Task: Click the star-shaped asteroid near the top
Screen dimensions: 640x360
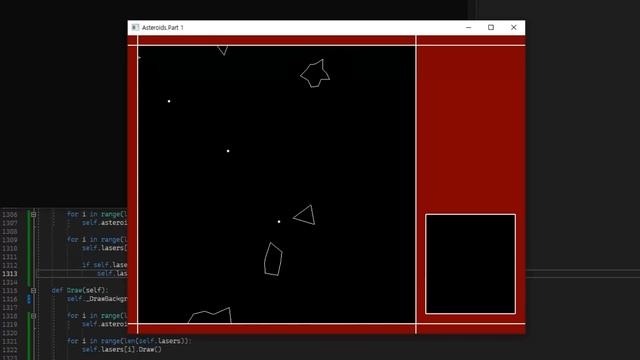Action: point(315,73)
